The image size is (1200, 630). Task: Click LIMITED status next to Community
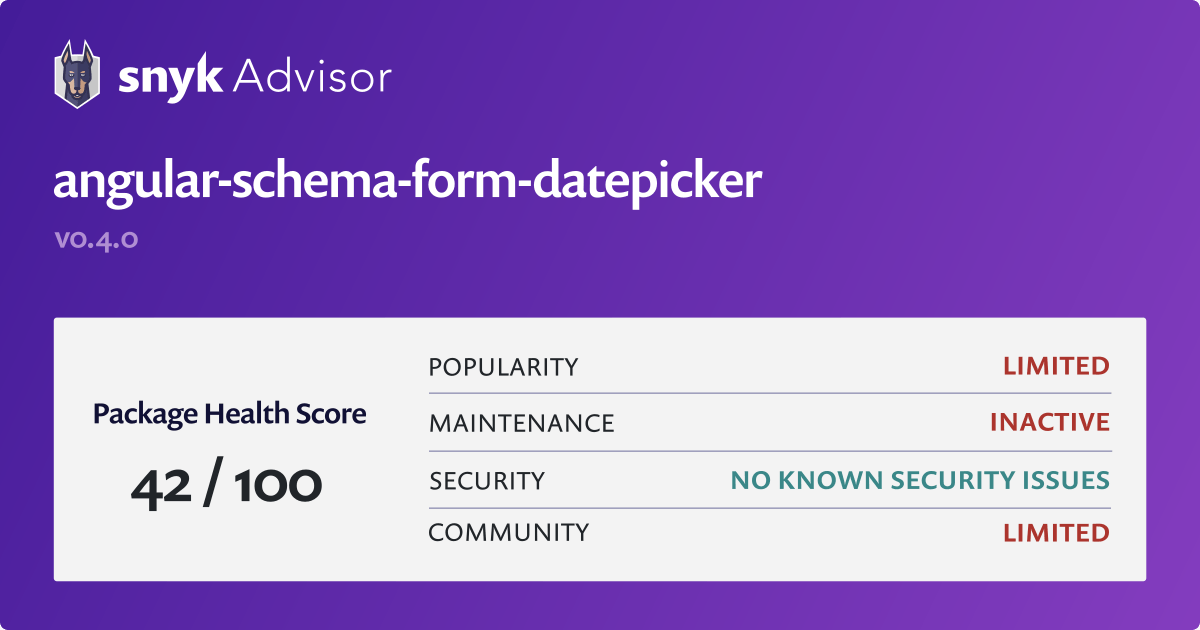click(x=1056, y=533)
